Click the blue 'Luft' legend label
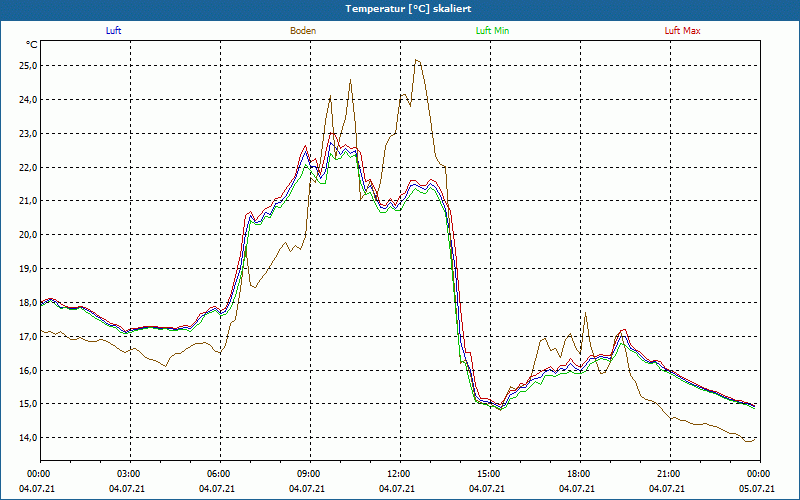800x500 pixels. click(113, 31)
